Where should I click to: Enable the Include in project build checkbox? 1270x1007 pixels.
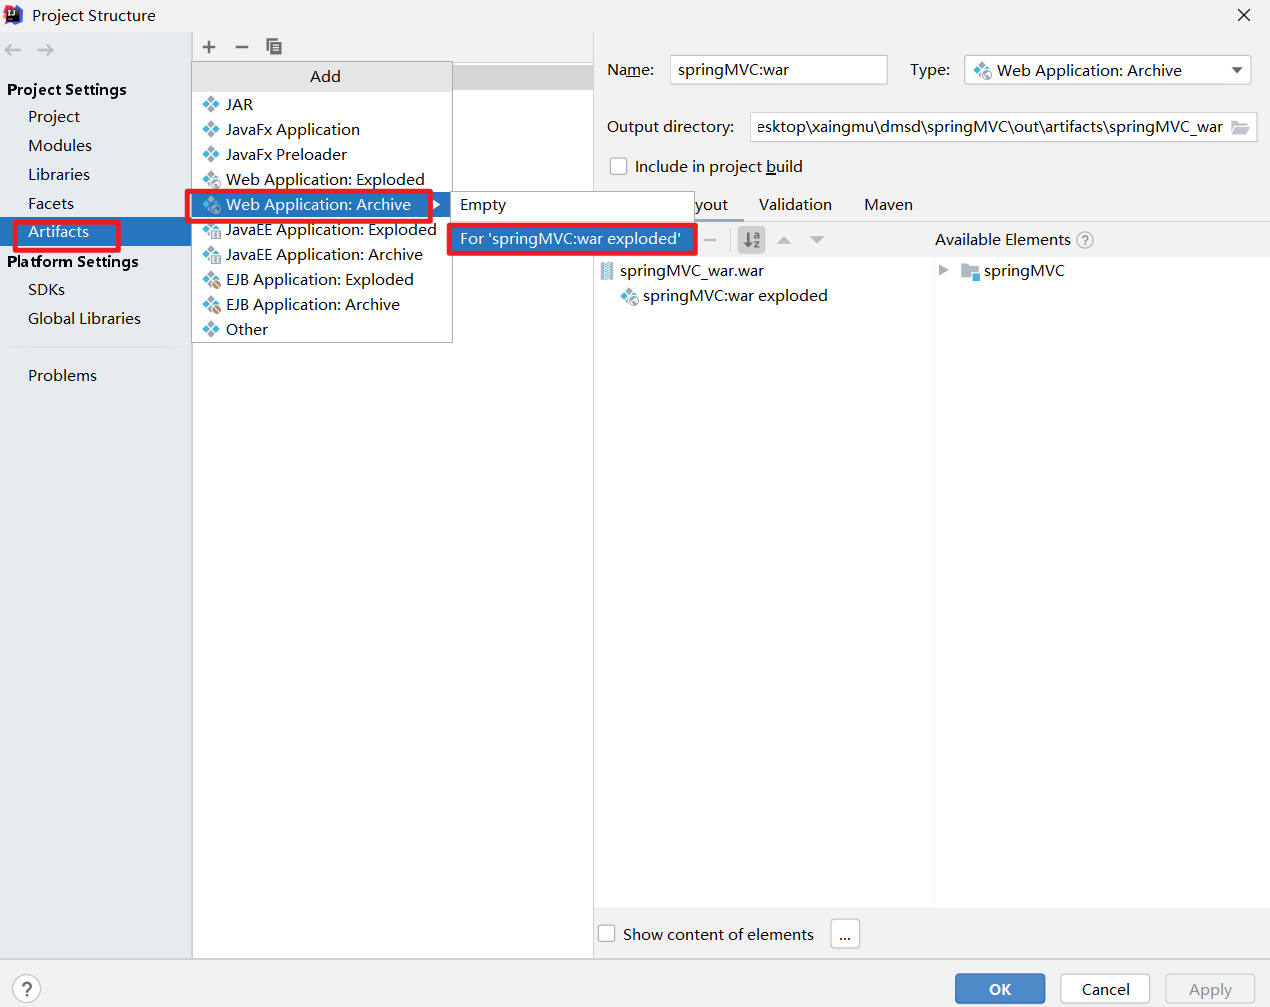618,166
